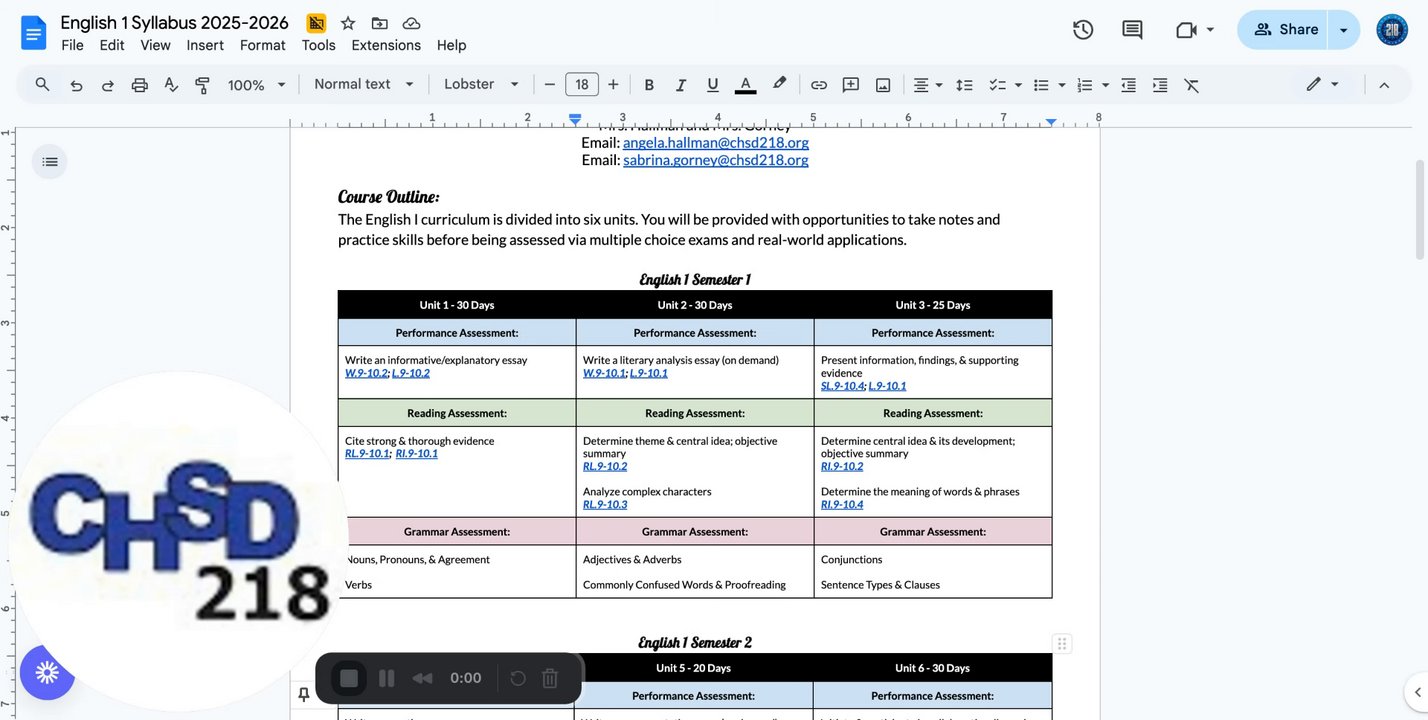
Task: Open version history clock icon
Action: pyautogui.click(x=1083, y=30)
